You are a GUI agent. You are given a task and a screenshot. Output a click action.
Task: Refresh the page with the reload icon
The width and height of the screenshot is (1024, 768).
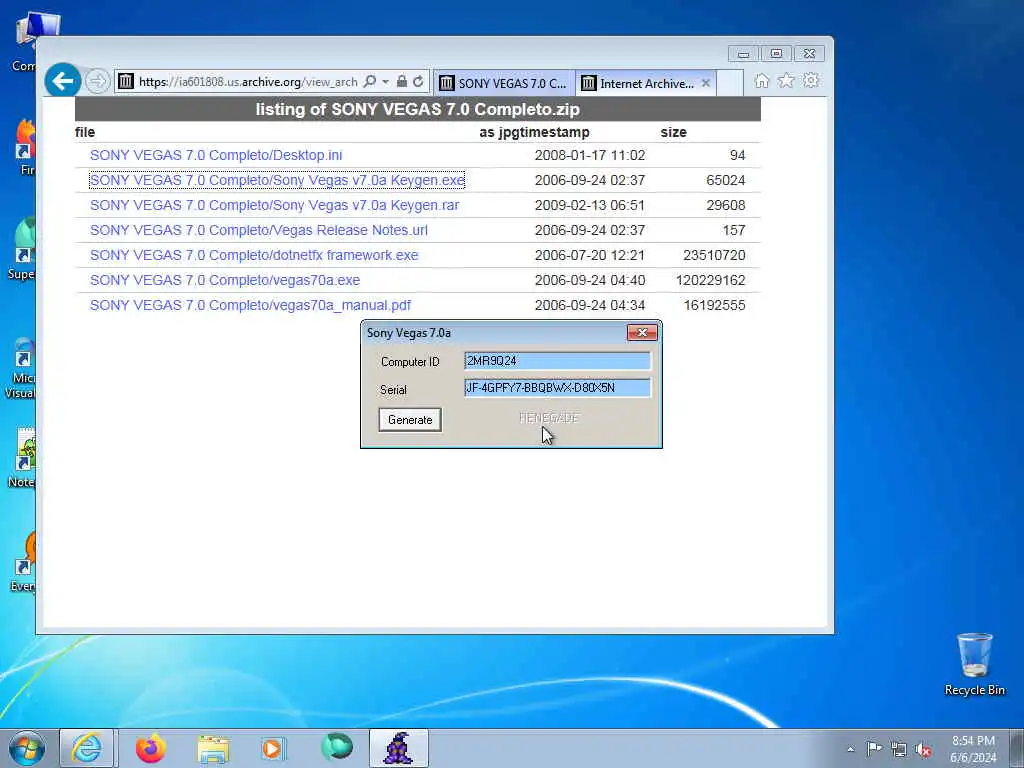pyautogui.click(x=418, y=82)
